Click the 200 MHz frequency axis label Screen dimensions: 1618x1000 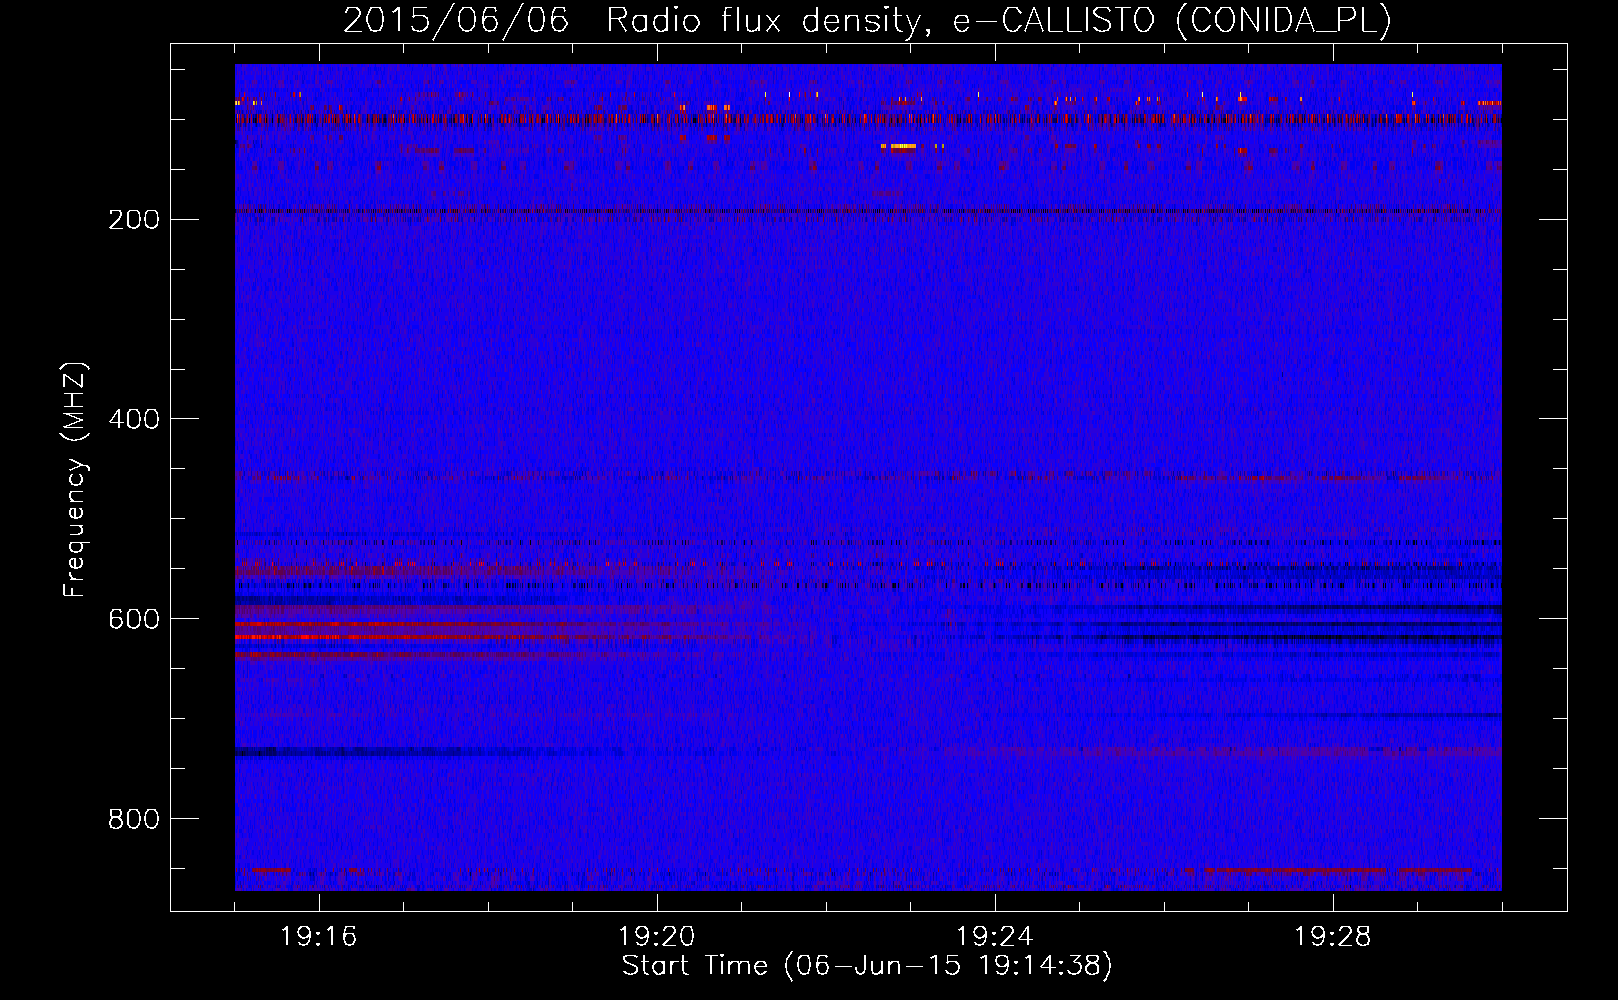pos(134,220)
